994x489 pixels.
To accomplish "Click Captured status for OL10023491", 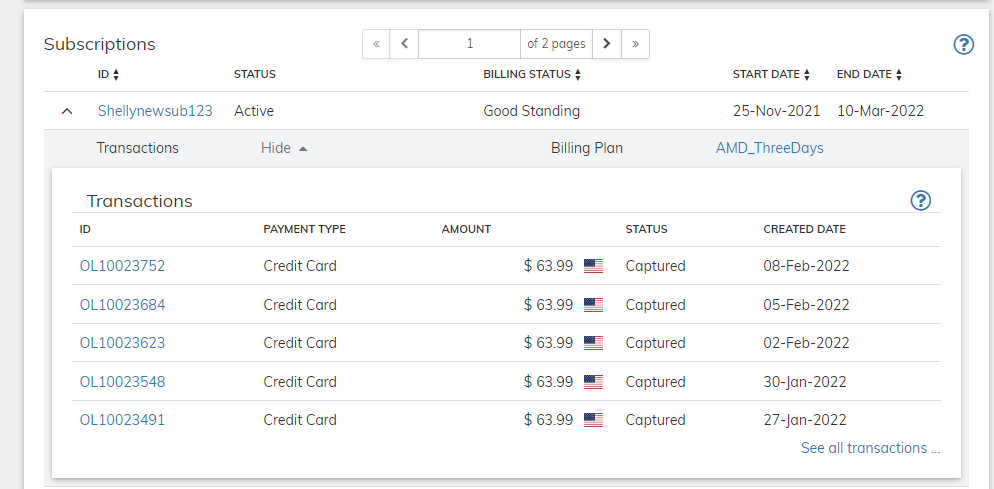I will [655, 420].
